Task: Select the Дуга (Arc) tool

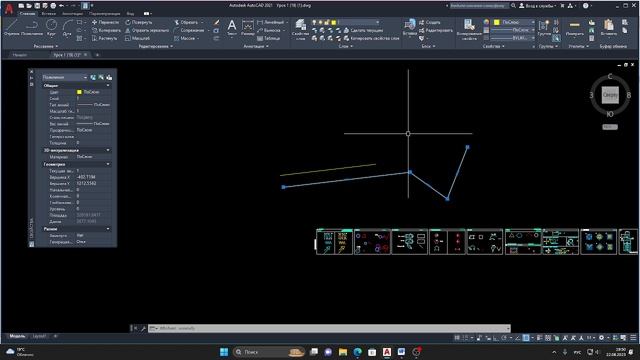Action: coord(67,27)
